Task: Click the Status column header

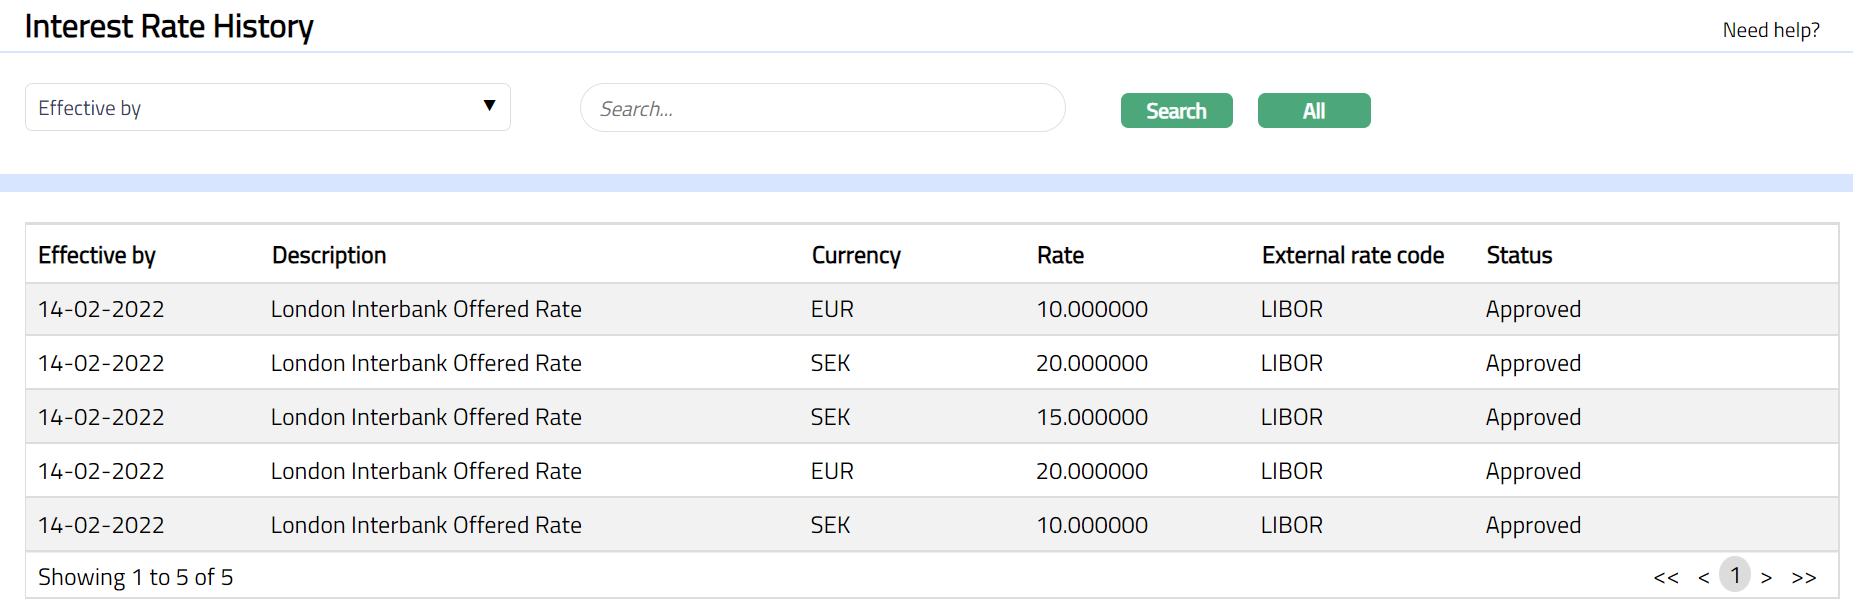Action: pos(1519,255)
